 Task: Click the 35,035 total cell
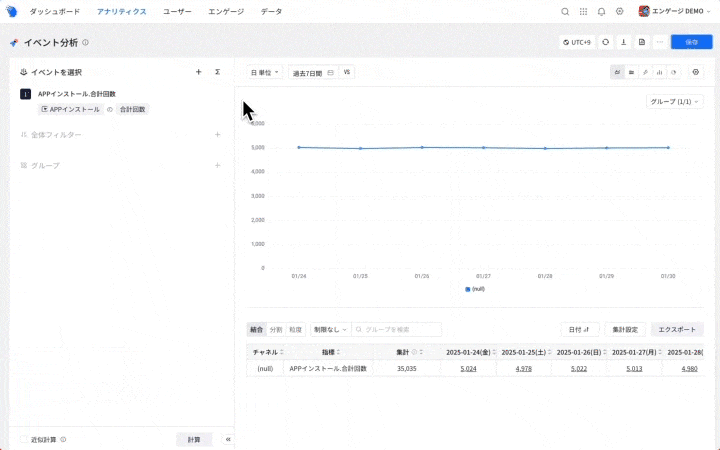tap(407, 369)
